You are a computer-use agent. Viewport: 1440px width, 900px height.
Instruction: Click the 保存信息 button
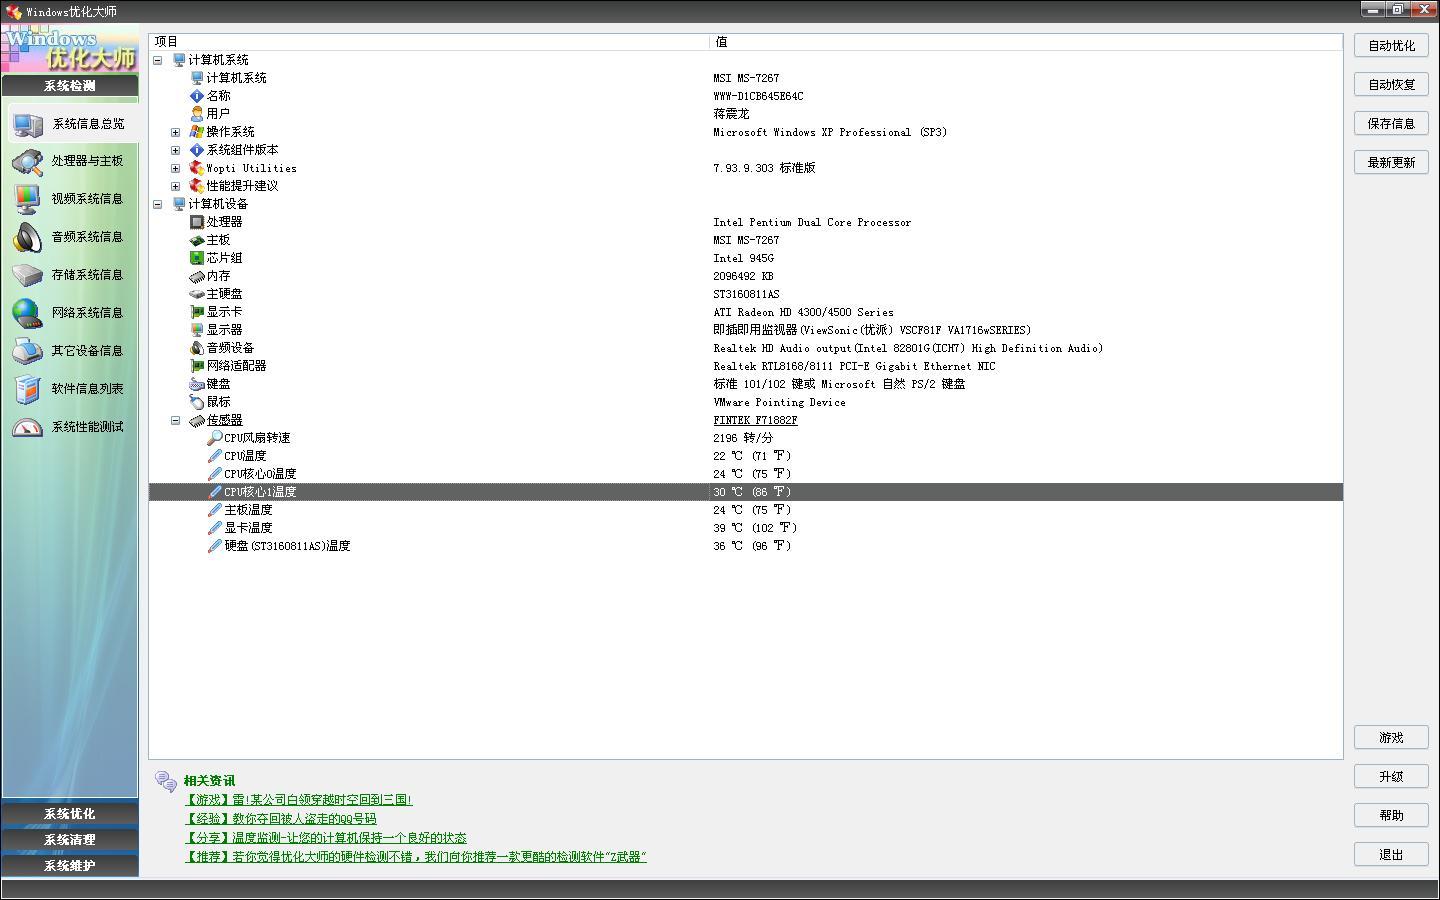(x=1391, y=124)
